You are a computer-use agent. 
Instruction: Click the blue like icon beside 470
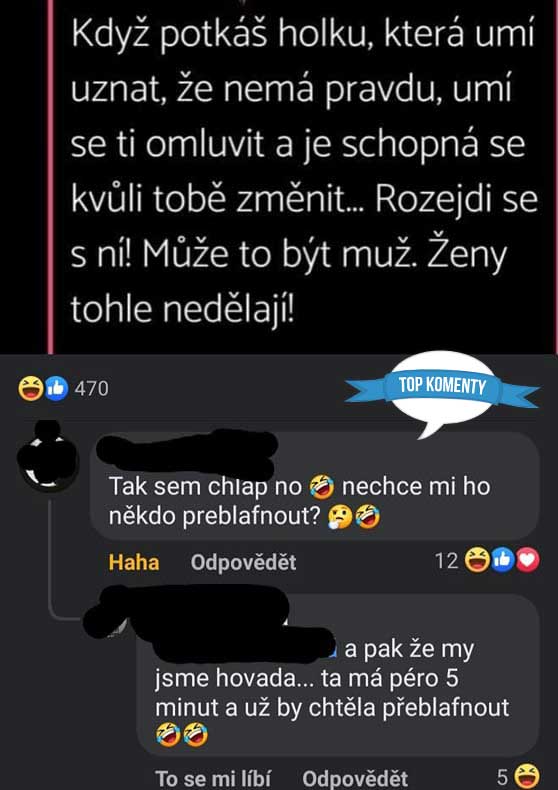point(57,388)
